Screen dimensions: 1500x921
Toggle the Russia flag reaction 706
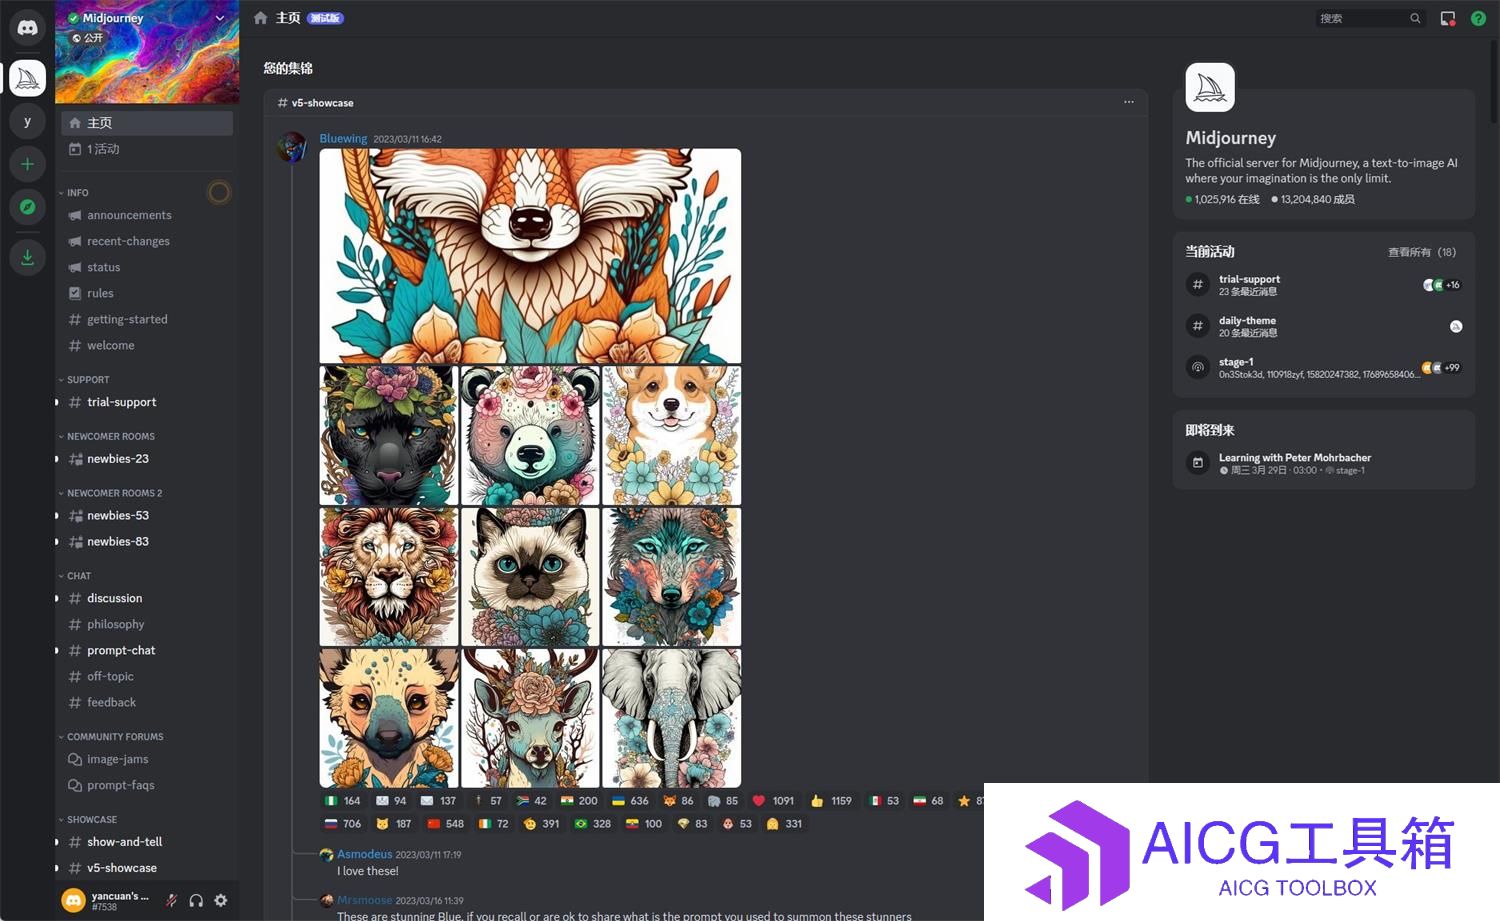[342, 824]
